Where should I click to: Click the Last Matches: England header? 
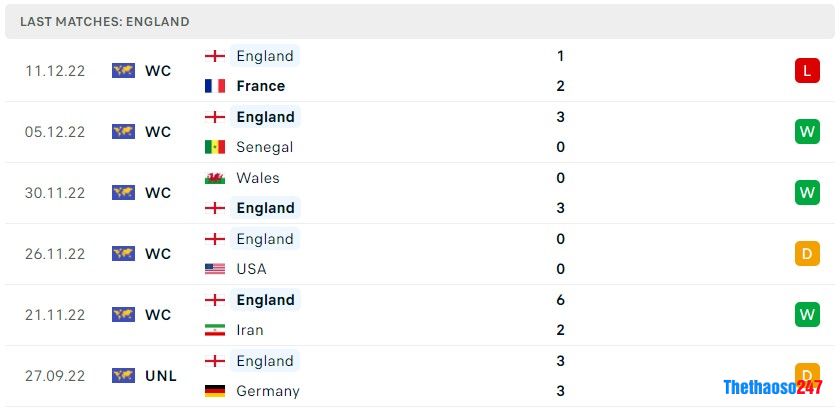104,21
